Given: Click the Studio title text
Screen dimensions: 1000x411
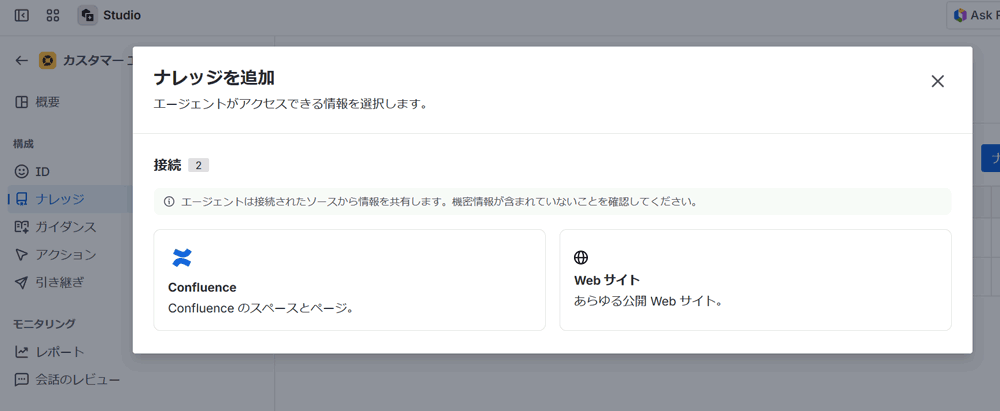Looking at the screenshot, I should [122, 15].
